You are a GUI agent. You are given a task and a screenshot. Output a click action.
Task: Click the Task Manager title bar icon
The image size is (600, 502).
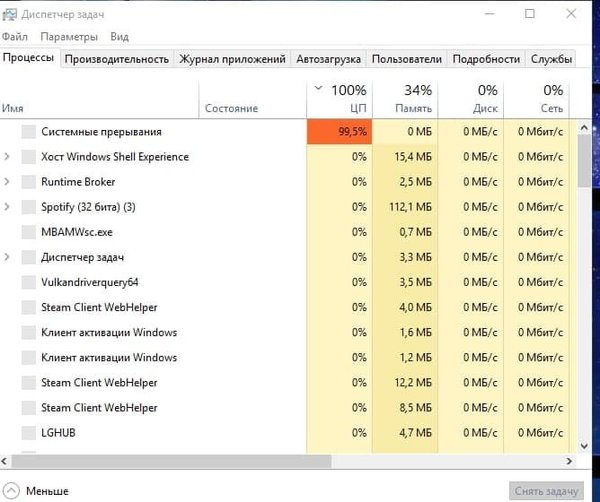[10, 13]
